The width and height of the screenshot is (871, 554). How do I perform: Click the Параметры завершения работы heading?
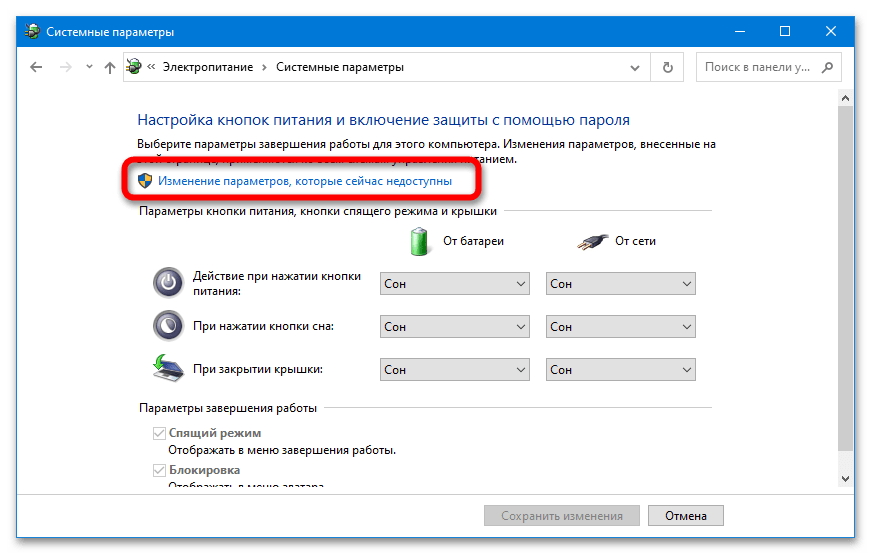(228, 408)
